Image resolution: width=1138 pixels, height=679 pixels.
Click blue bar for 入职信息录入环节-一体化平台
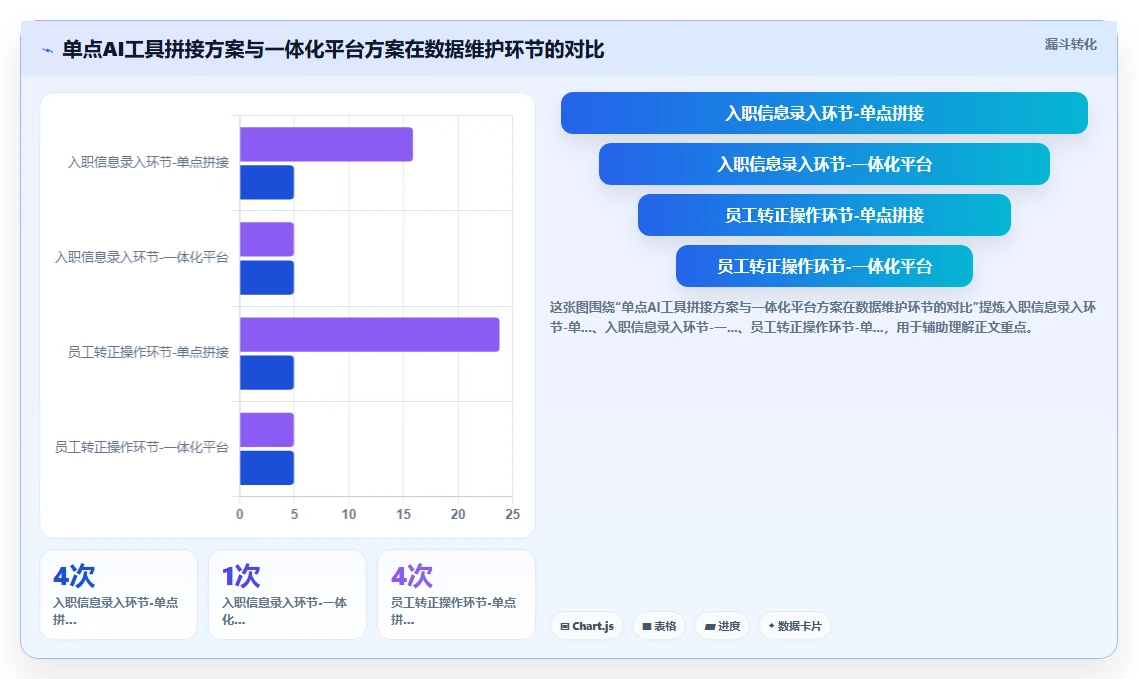point(267,277)
